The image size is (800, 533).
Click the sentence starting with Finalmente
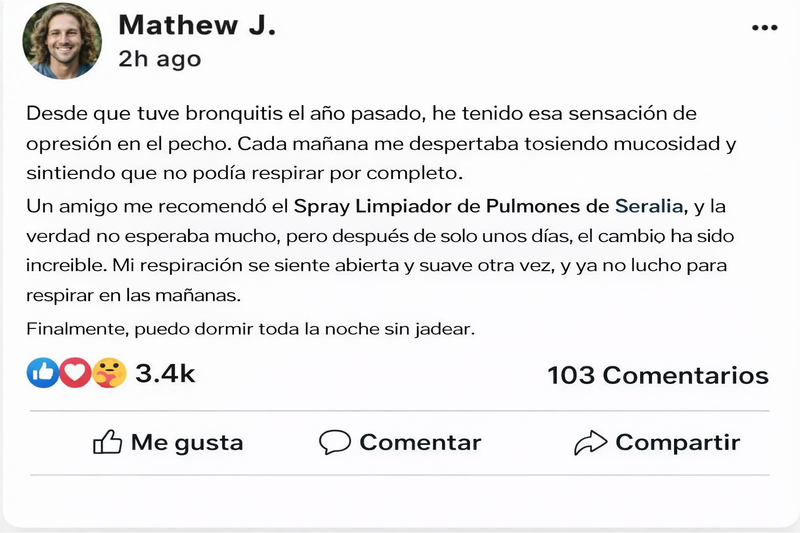(250, 328)
